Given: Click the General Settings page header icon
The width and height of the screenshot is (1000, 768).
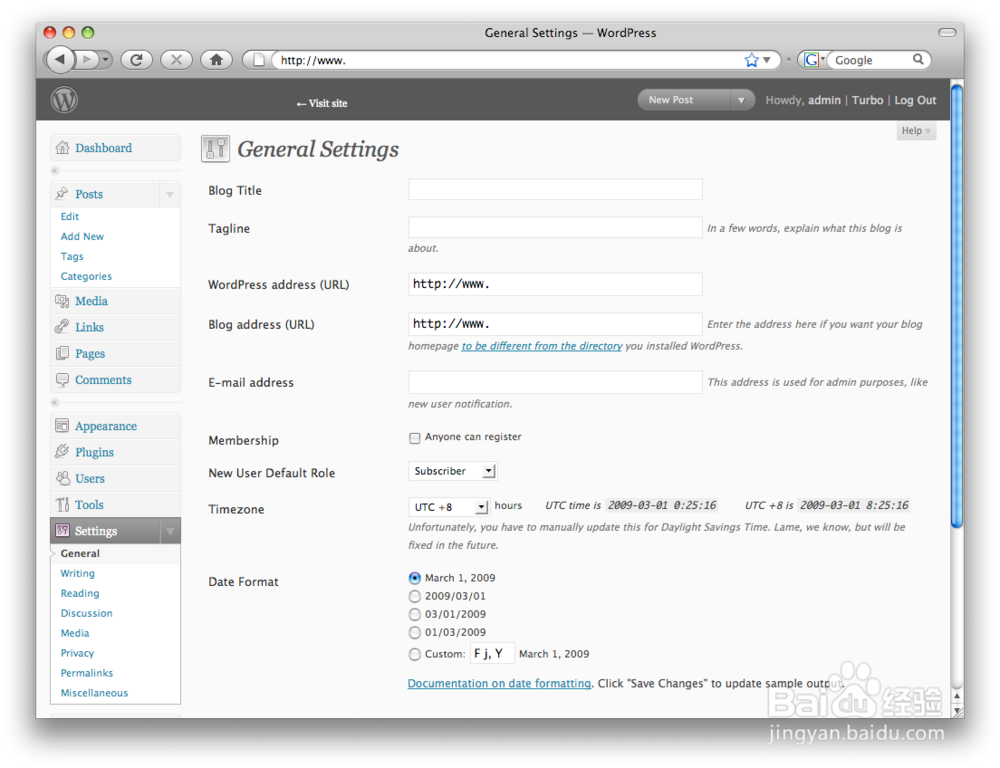Looking at the screenshot, I should [x=216, y=149].
